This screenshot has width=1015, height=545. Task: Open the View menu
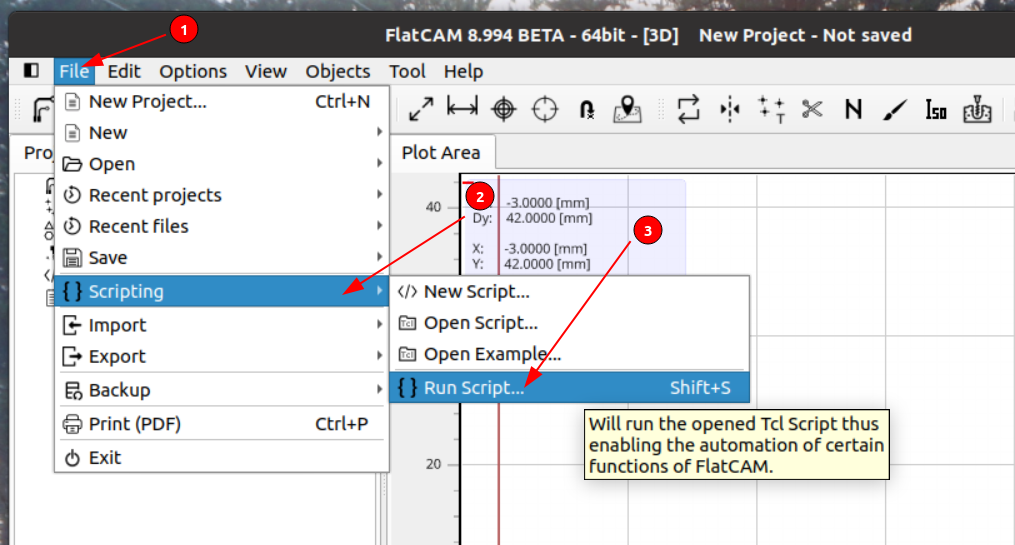pyautogui.click(x=265, y=71)
